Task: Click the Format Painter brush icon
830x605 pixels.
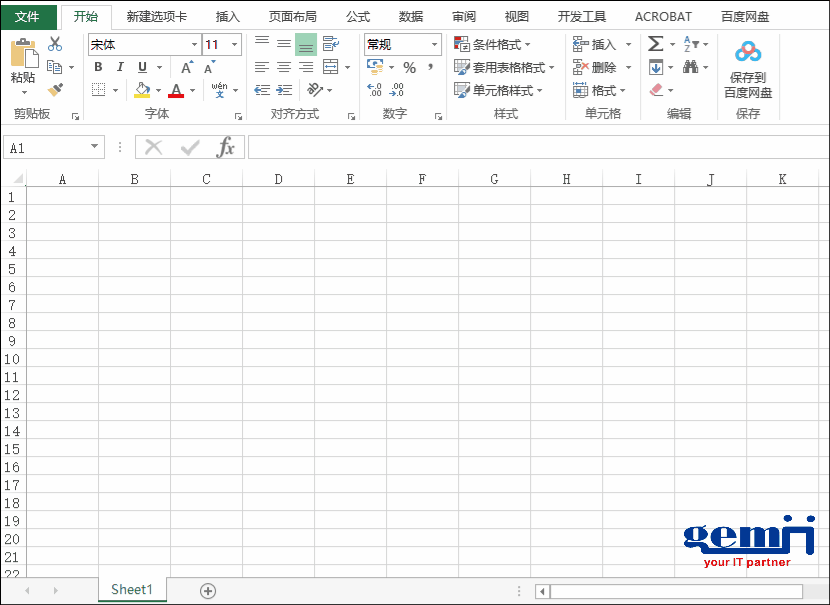Action: (57, 90)
